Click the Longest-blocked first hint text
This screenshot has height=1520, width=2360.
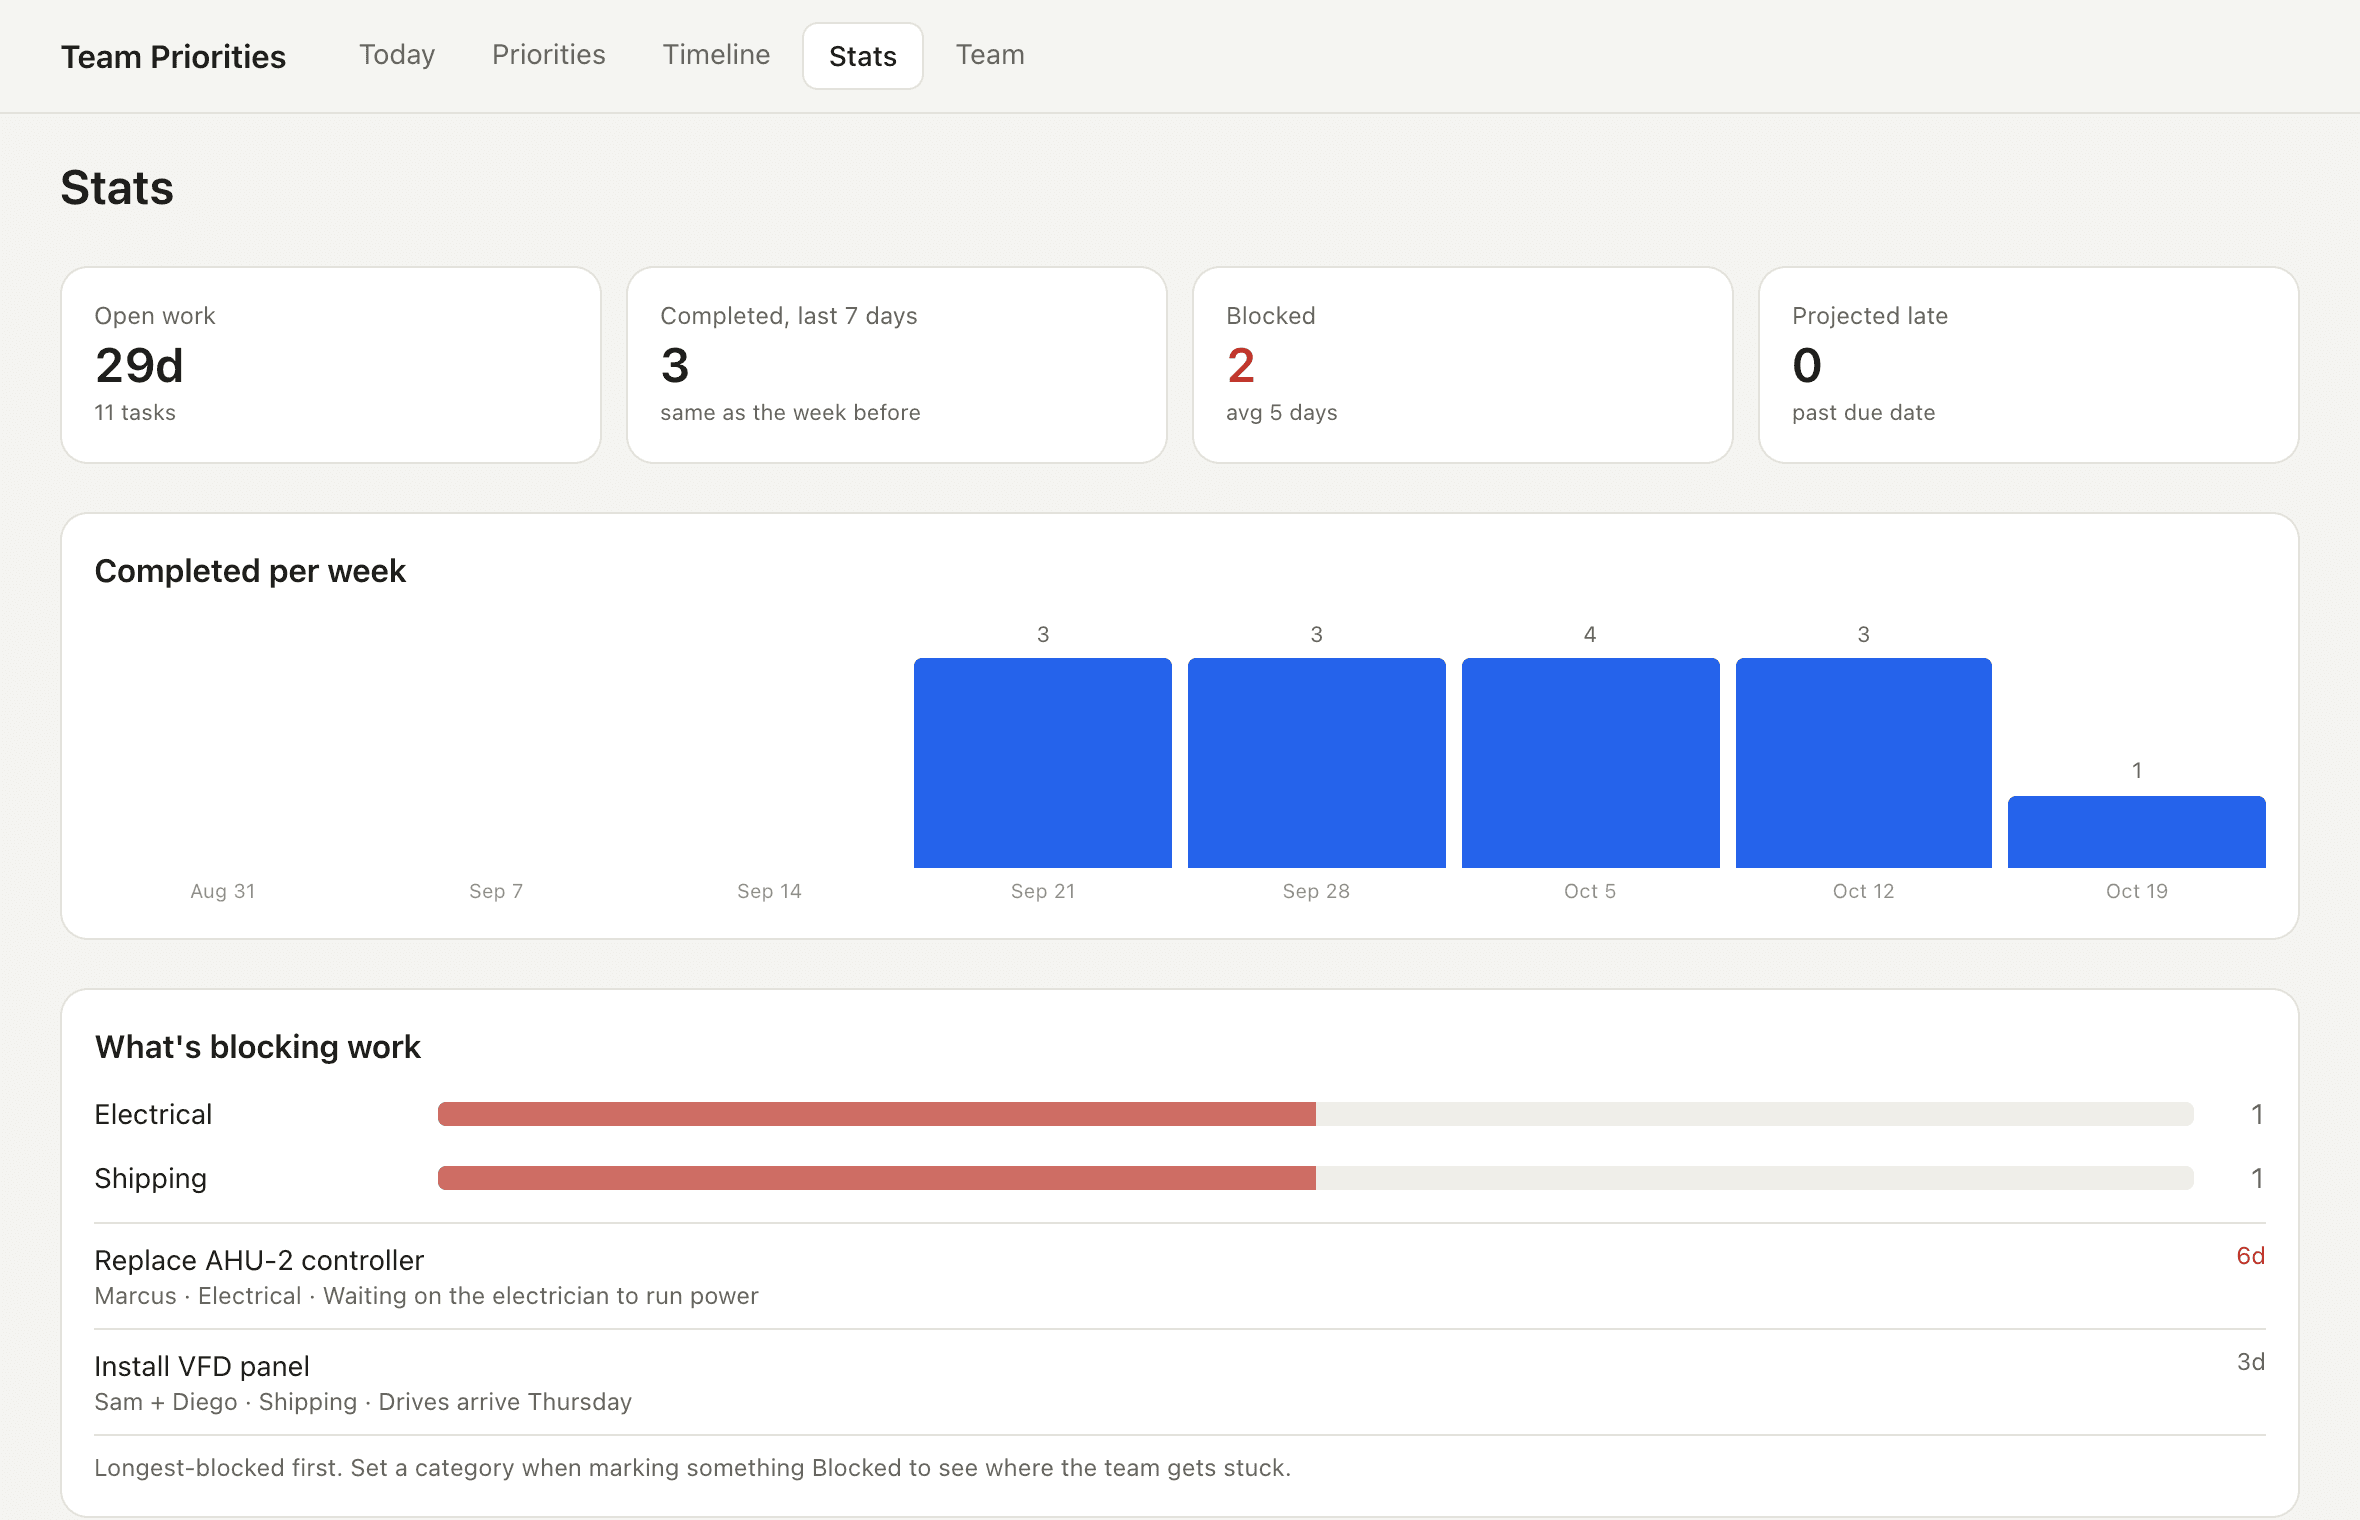point(692,1468)
